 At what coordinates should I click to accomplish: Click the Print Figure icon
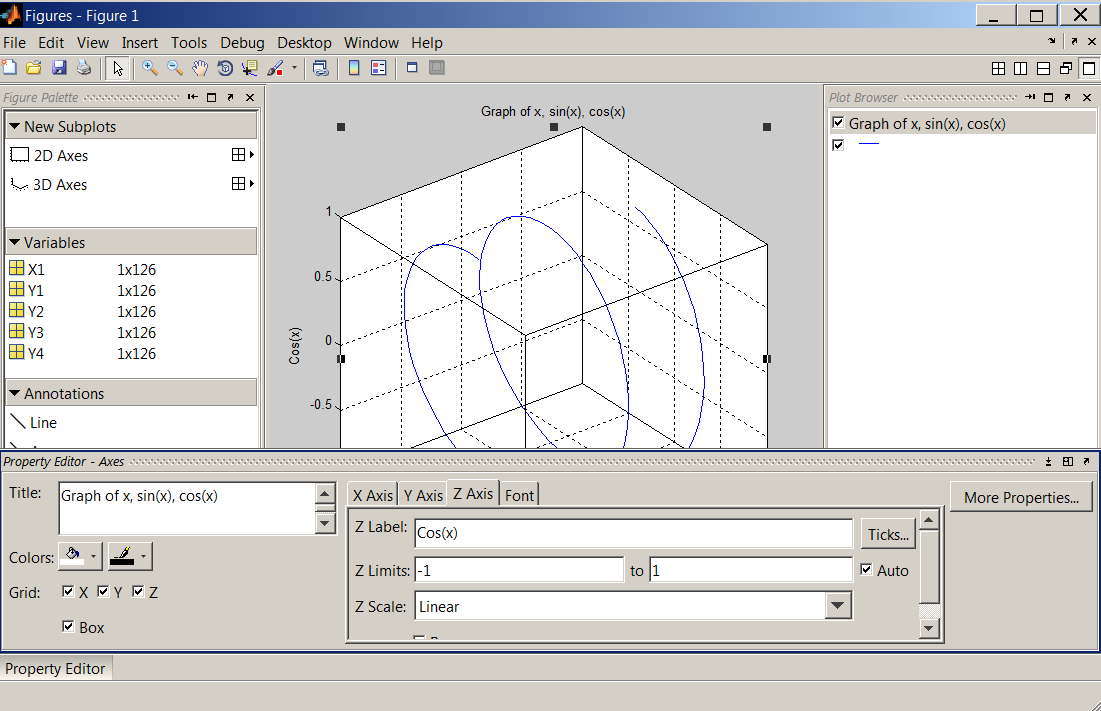point(84,68)
